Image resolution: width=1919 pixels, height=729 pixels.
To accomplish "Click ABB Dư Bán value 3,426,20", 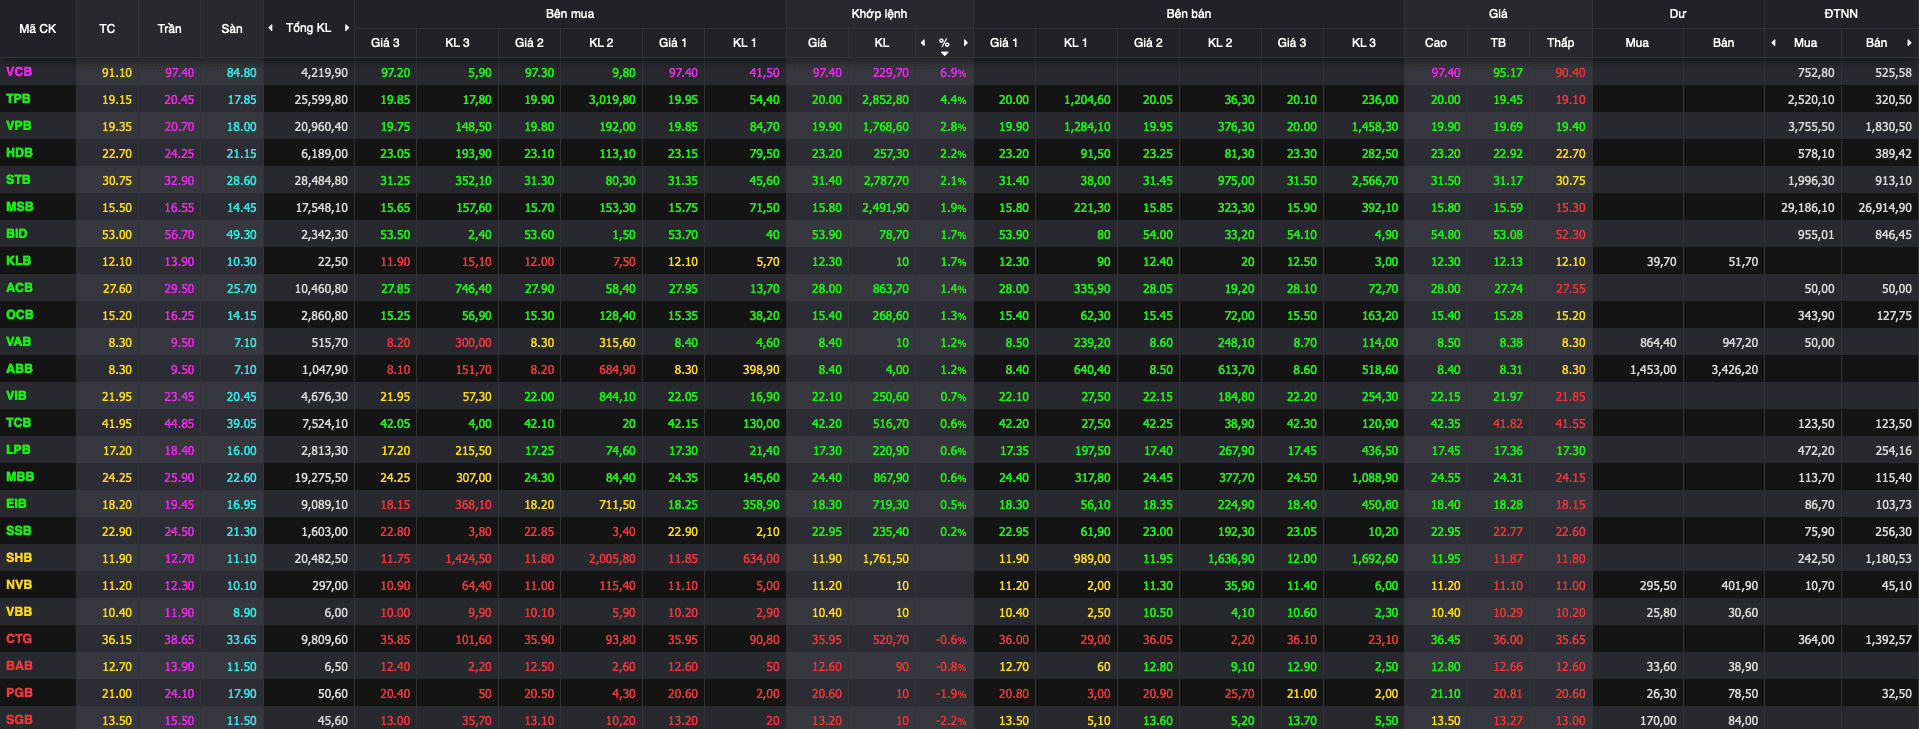I will [1734, 370].
